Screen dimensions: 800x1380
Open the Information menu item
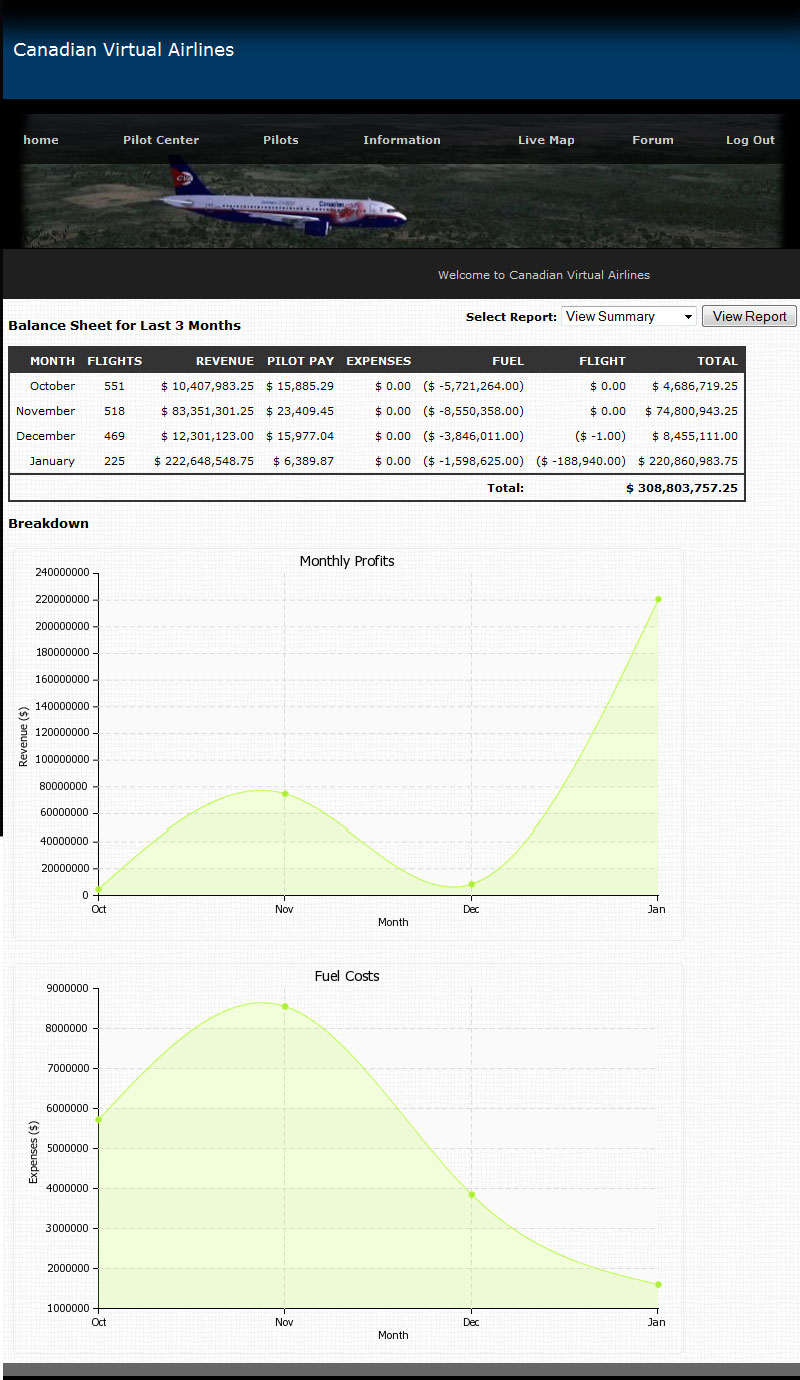[402, 140]
